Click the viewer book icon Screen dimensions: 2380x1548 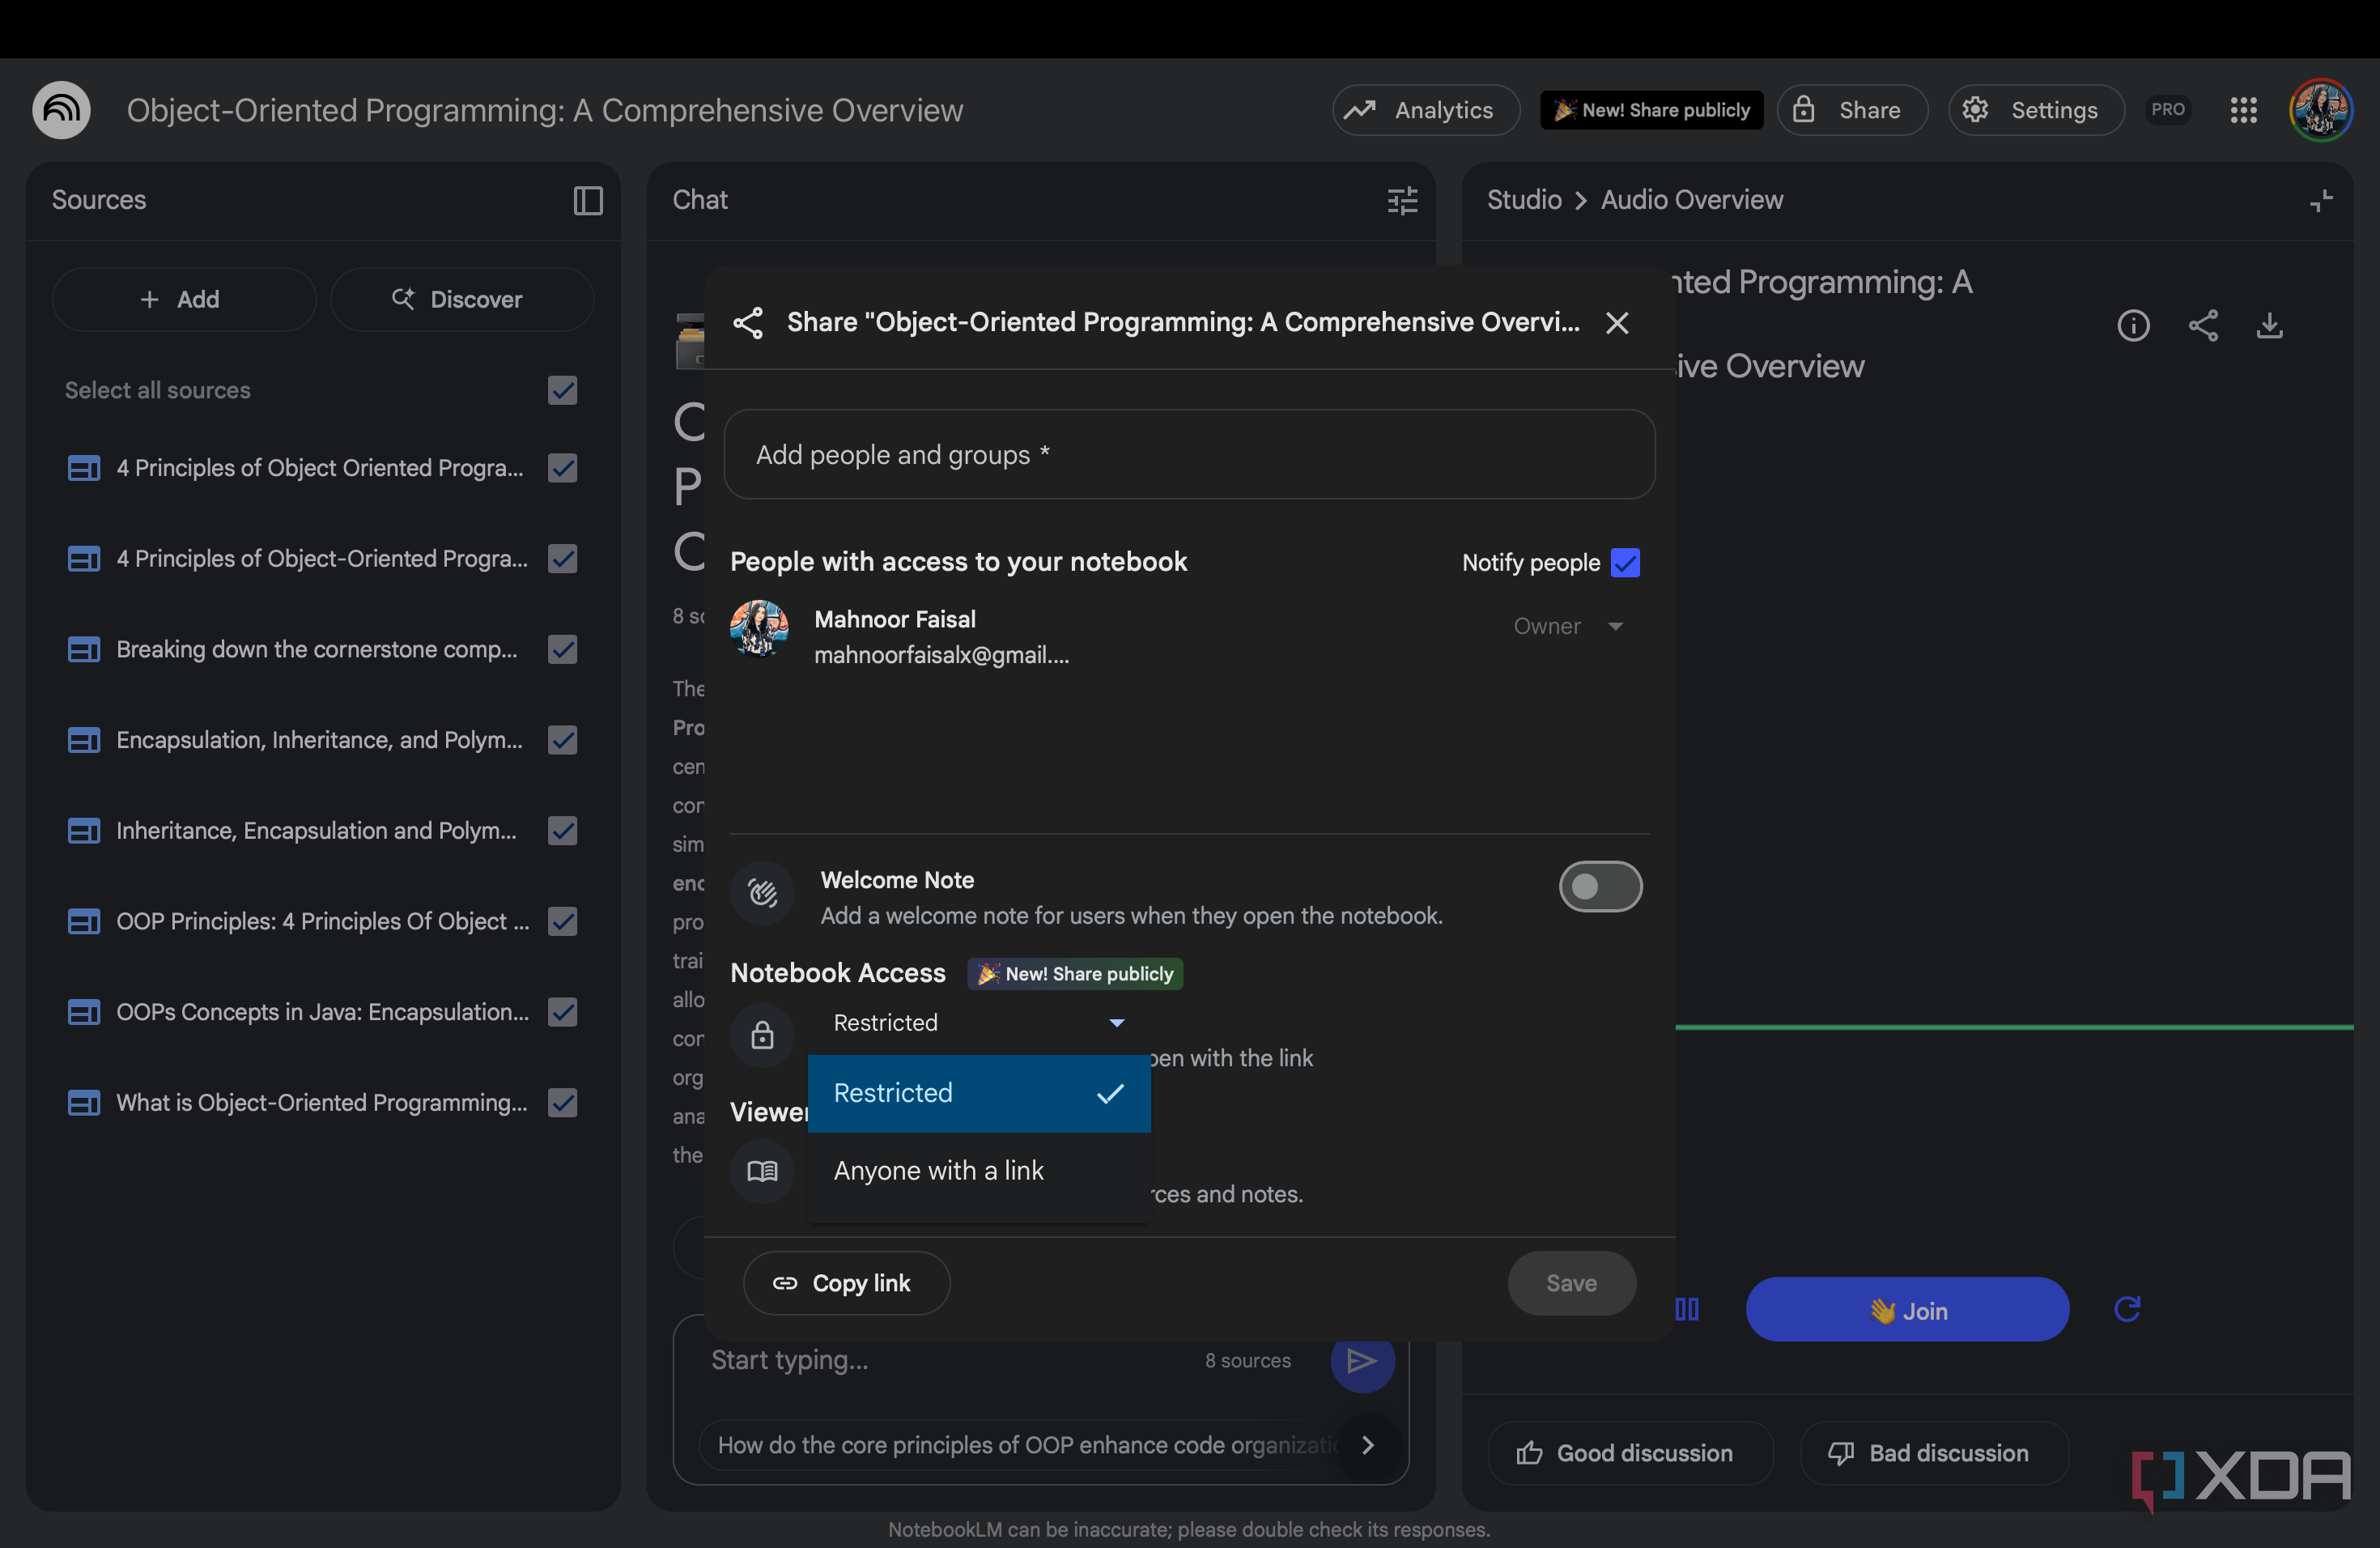coord(762,1170)
